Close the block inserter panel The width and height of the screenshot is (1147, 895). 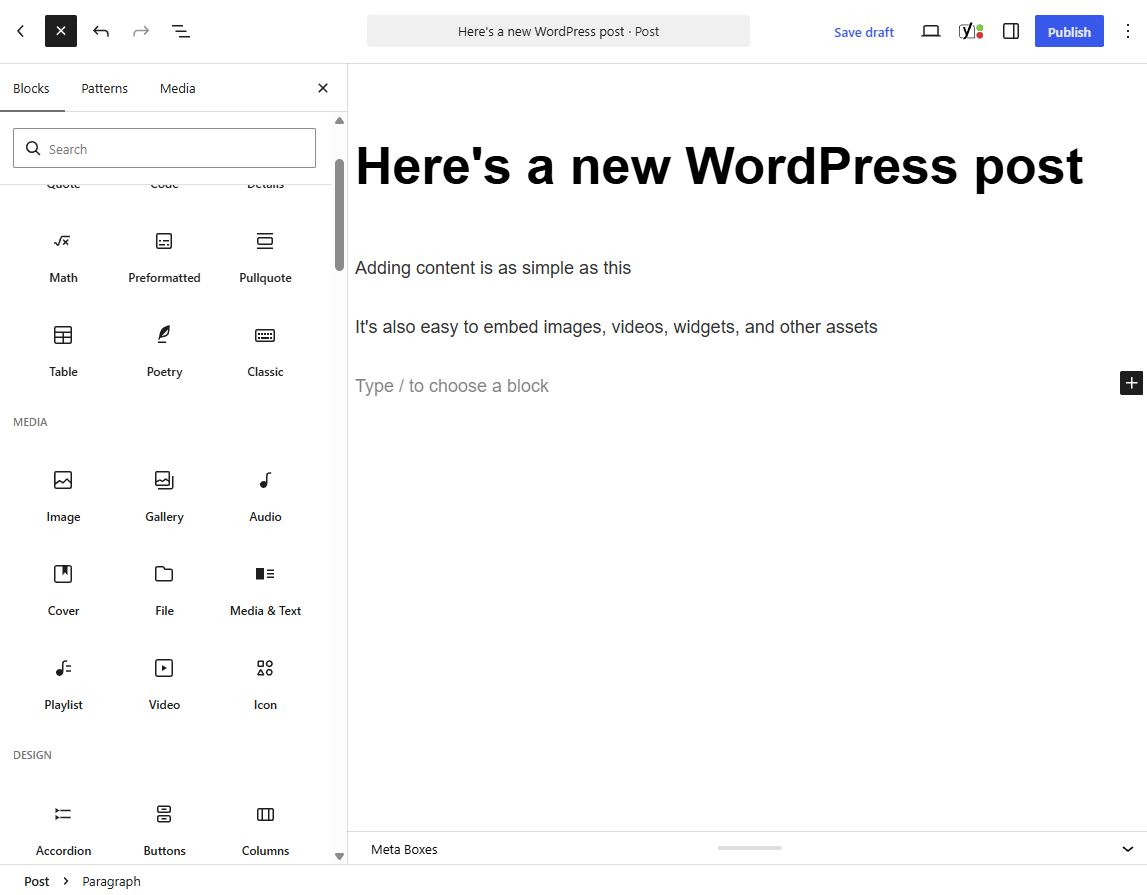click(323, 88)
